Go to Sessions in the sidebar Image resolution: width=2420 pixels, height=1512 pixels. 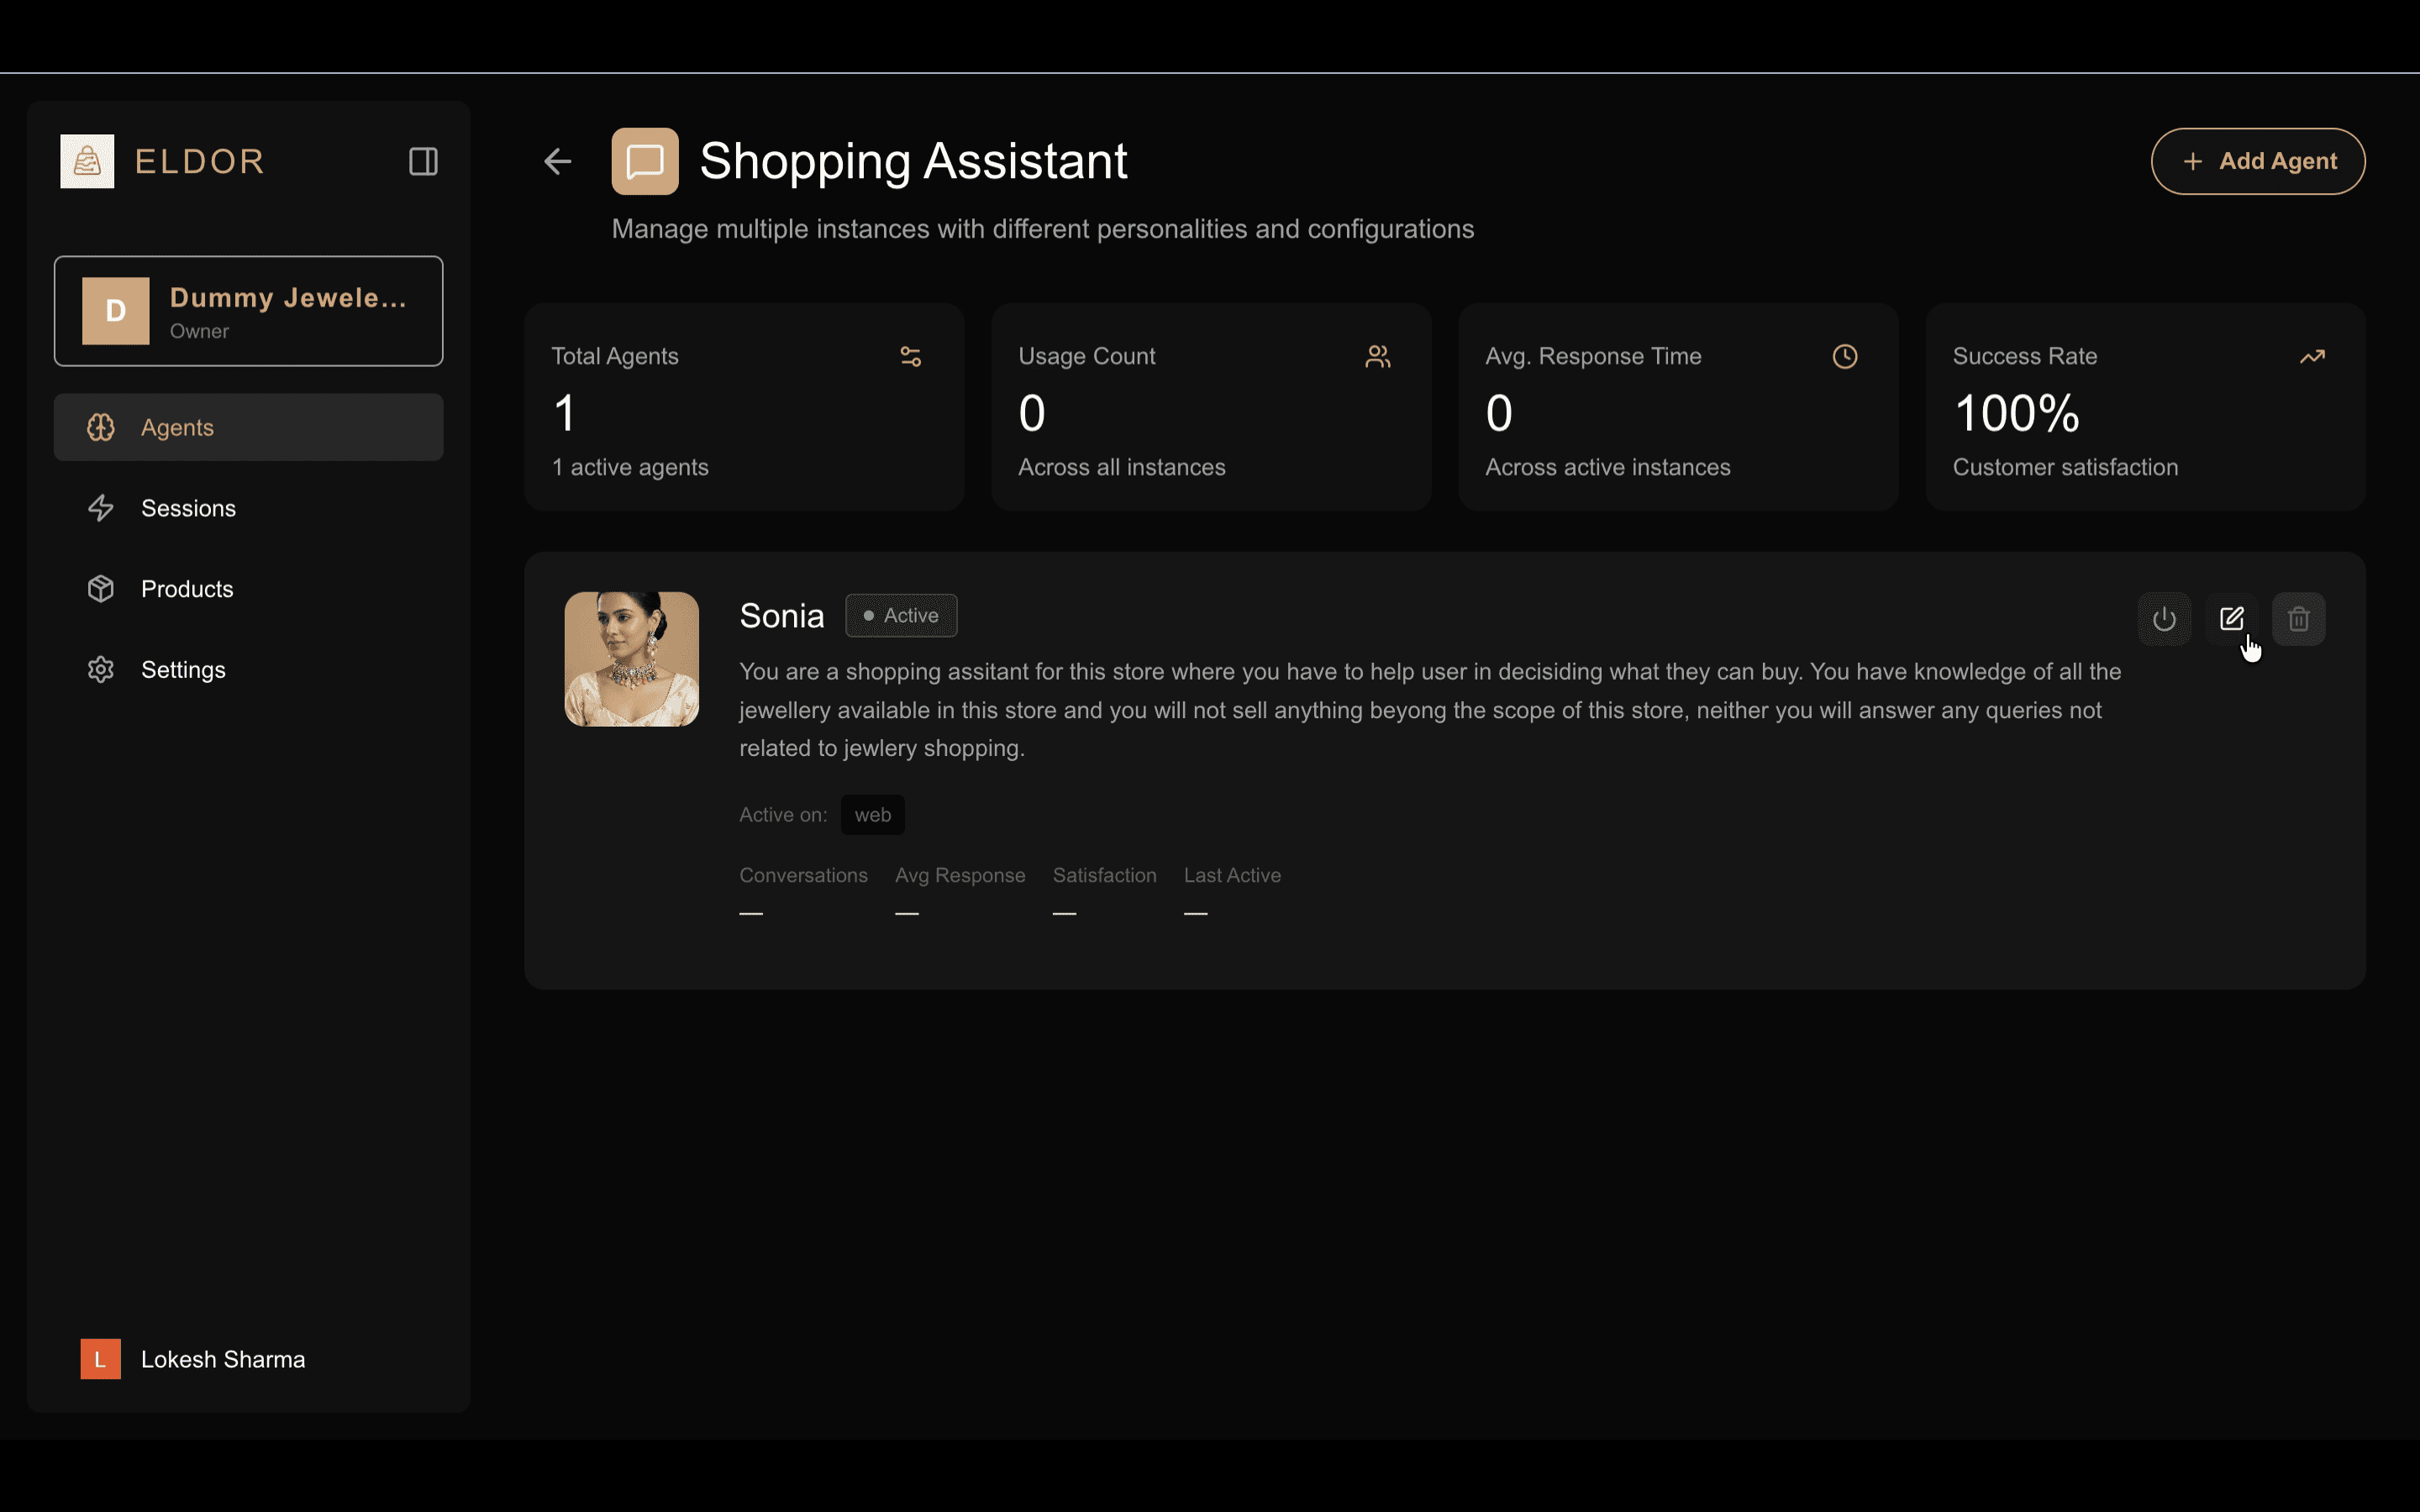188,508
